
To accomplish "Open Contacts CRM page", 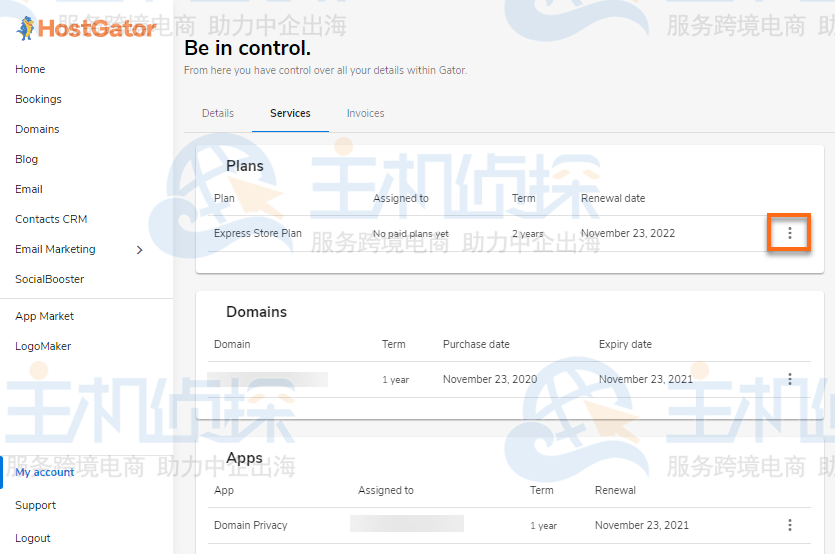I will [x=51, y=219].
